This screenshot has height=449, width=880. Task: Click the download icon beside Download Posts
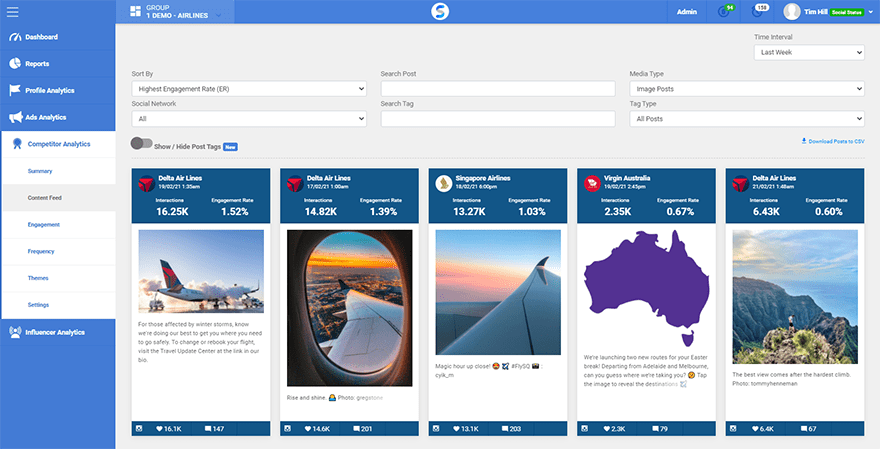pyautogui.click(x=804, y=141)
